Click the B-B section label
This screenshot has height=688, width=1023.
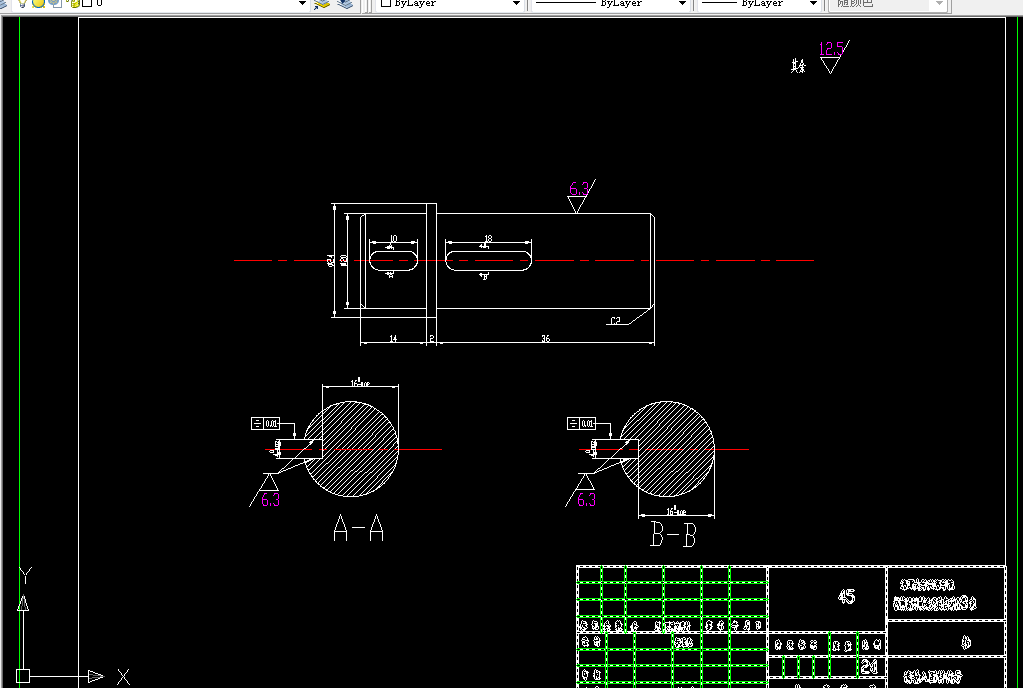click(x=673, y=534)
